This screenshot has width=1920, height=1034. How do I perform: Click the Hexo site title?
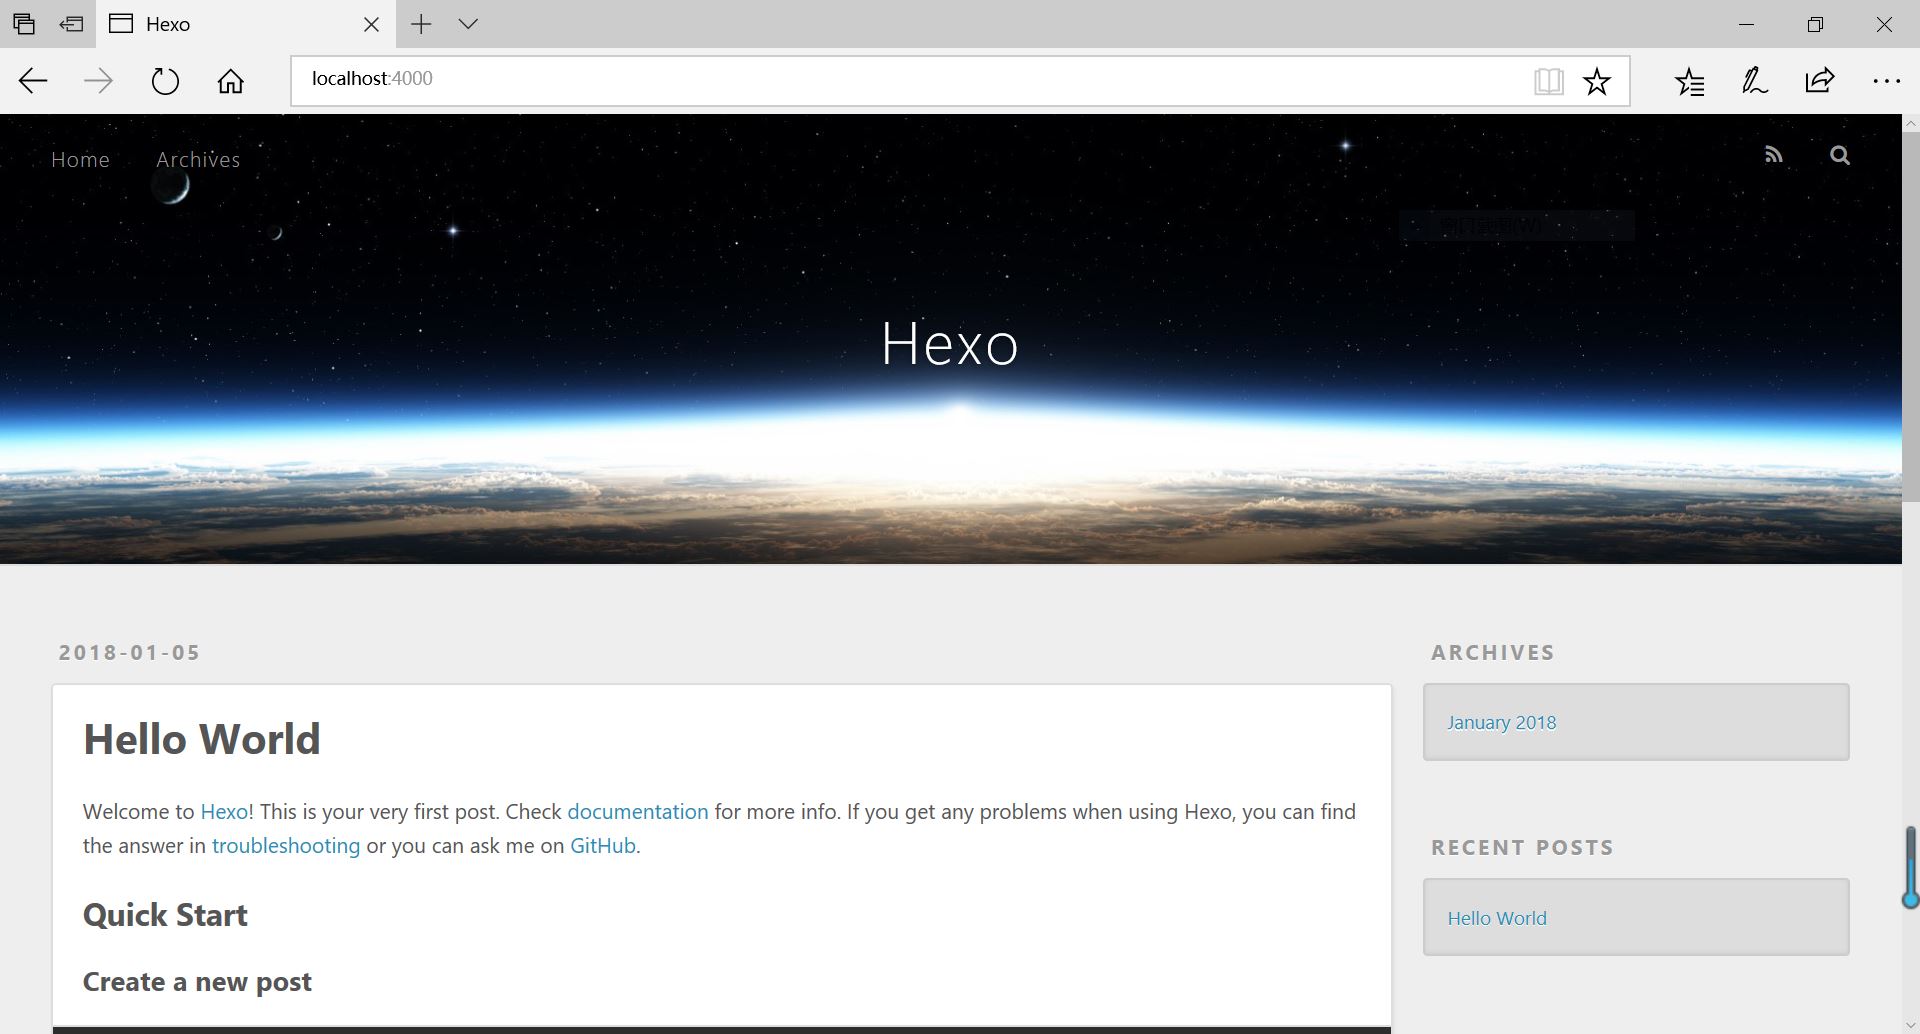coord(950,344)
